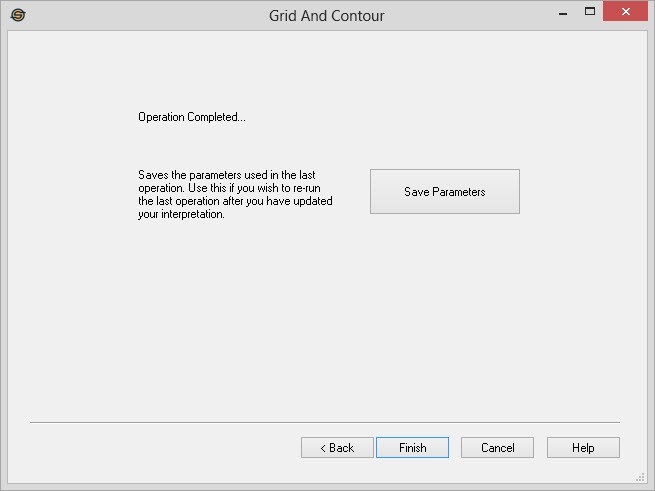Close the dialog with the red X
655x491 pixels.
click(626, 12)
